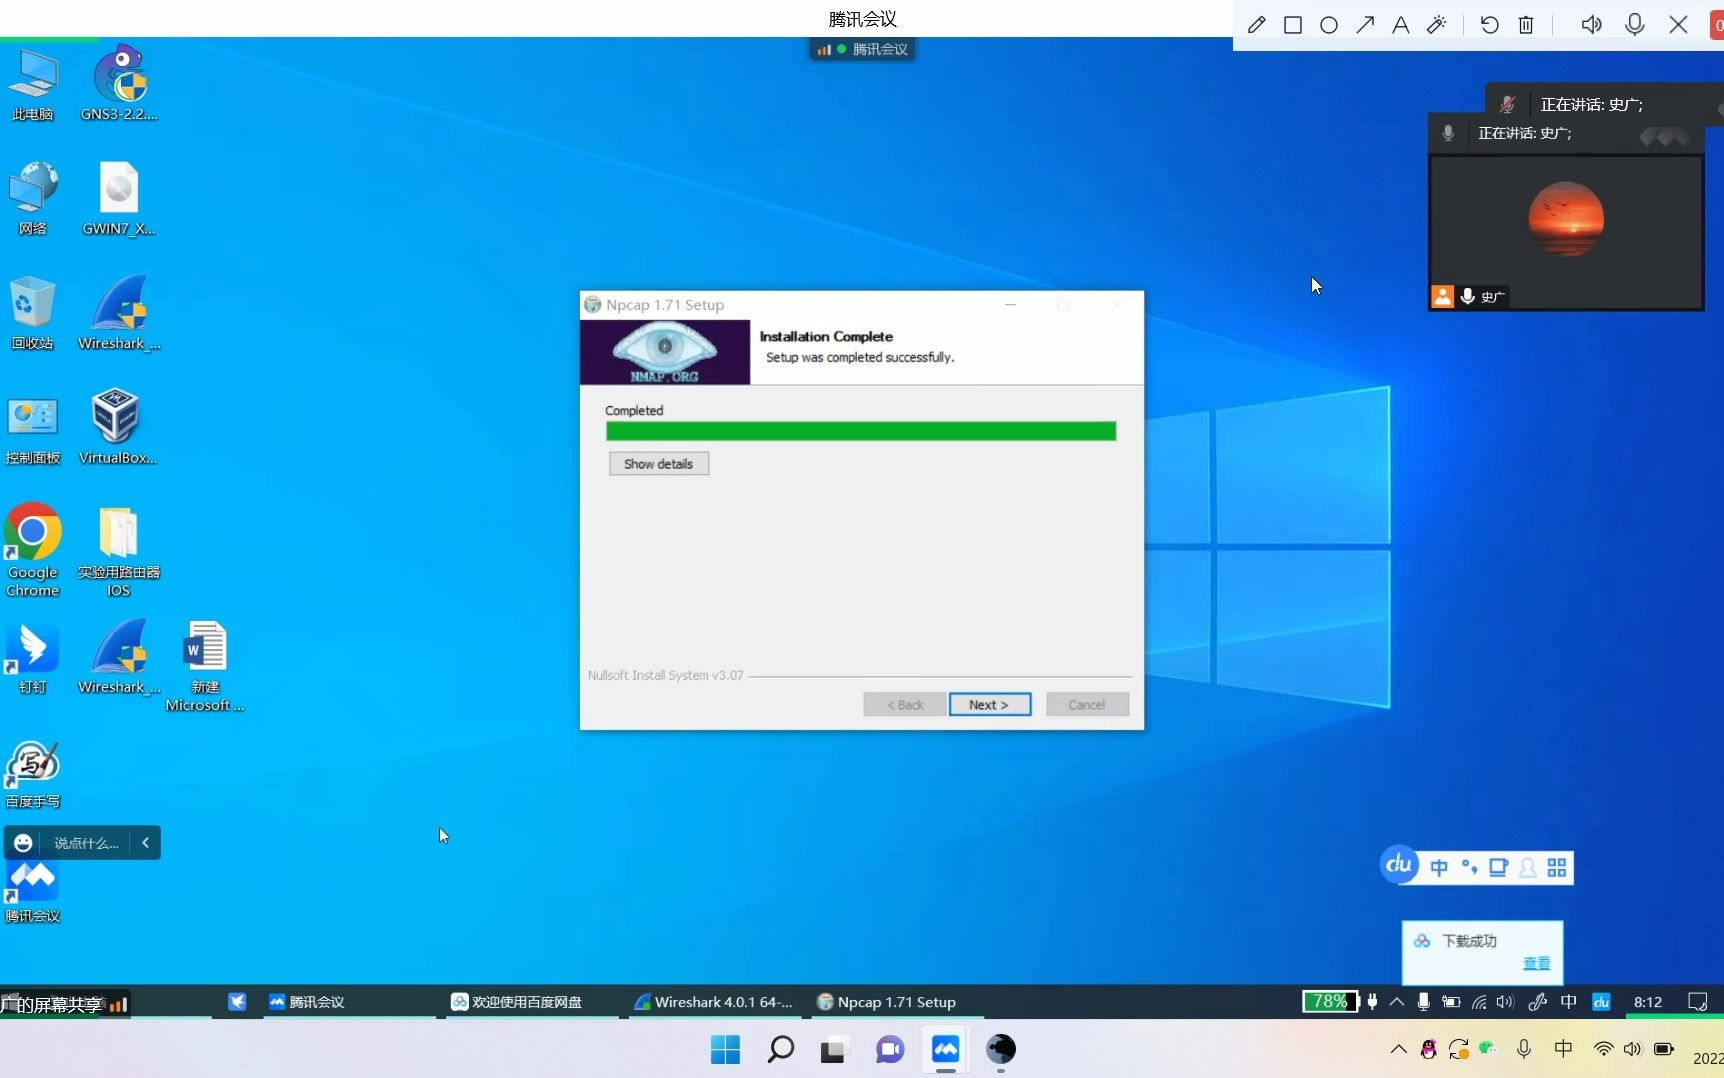The image size is (1724, 1078).
Task: Open the WeChat tray icon
Action: [x=1487, y=1049]
